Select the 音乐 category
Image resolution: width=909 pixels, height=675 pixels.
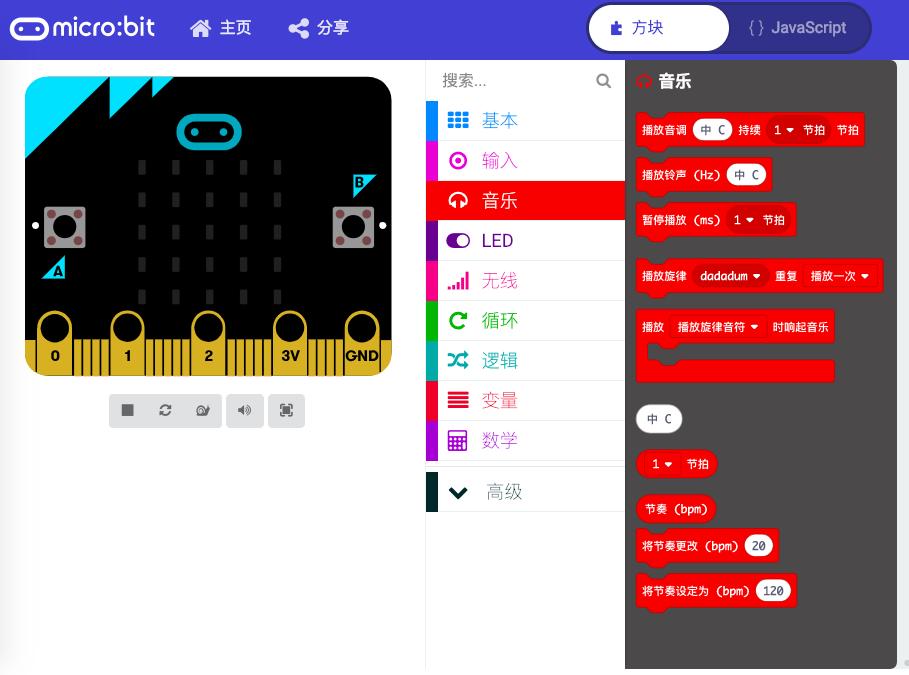point(525,201)
